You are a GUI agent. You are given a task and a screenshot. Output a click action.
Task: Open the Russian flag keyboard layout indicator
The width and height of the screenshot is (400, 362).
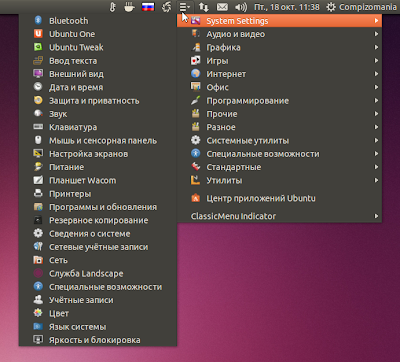[148, 7]
